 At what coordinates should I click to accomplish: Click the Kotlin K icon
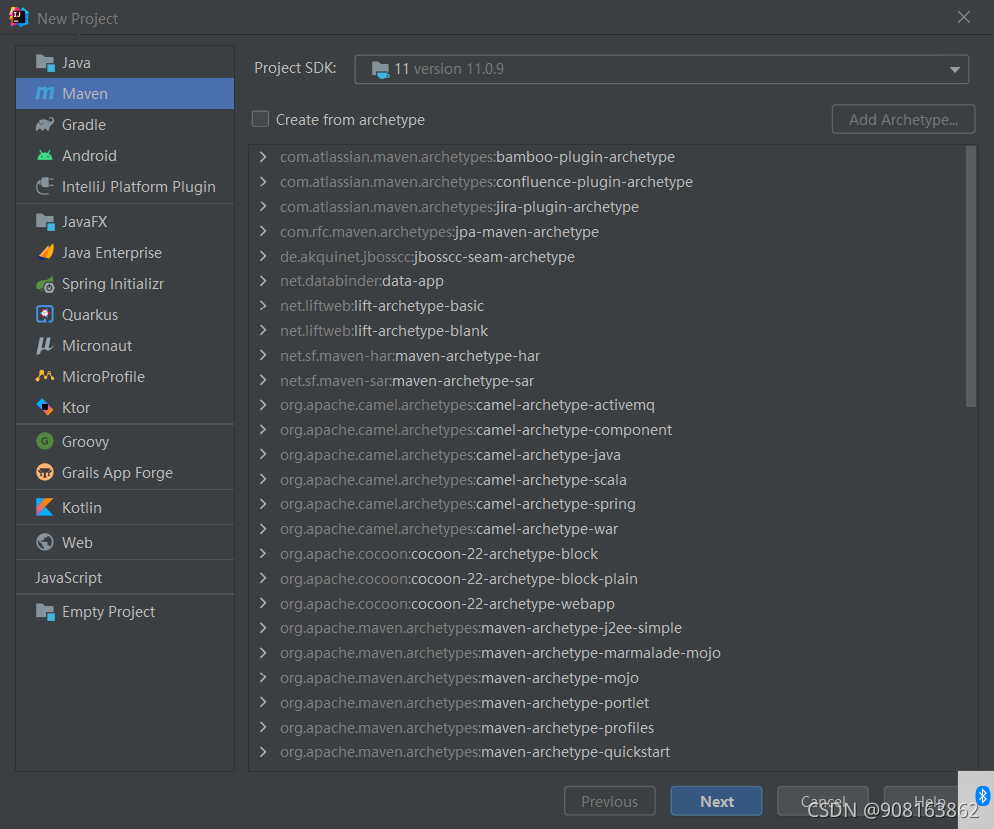pyautogui.click(x=45, y=507)
